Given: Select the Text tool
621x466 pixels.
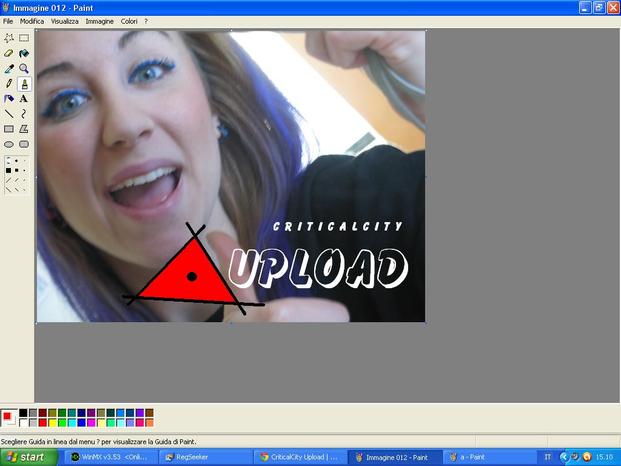Looking at the screenshot, I should pyautogui.click(x=24, y=99).
